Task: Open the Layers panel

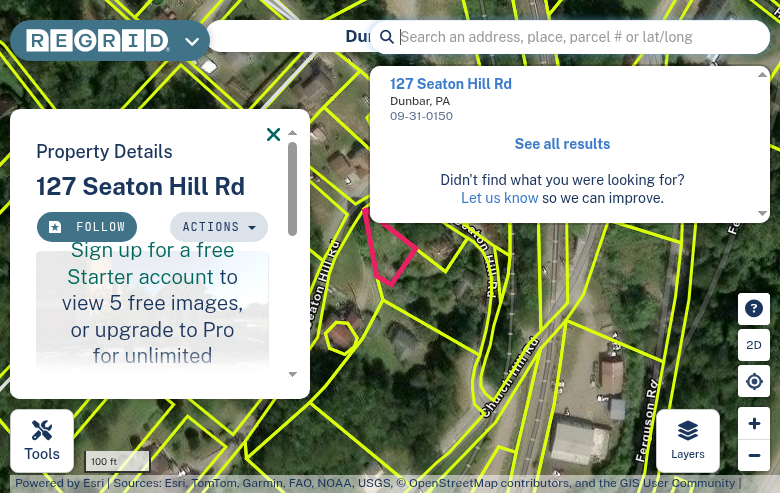Action: point(687,441)
